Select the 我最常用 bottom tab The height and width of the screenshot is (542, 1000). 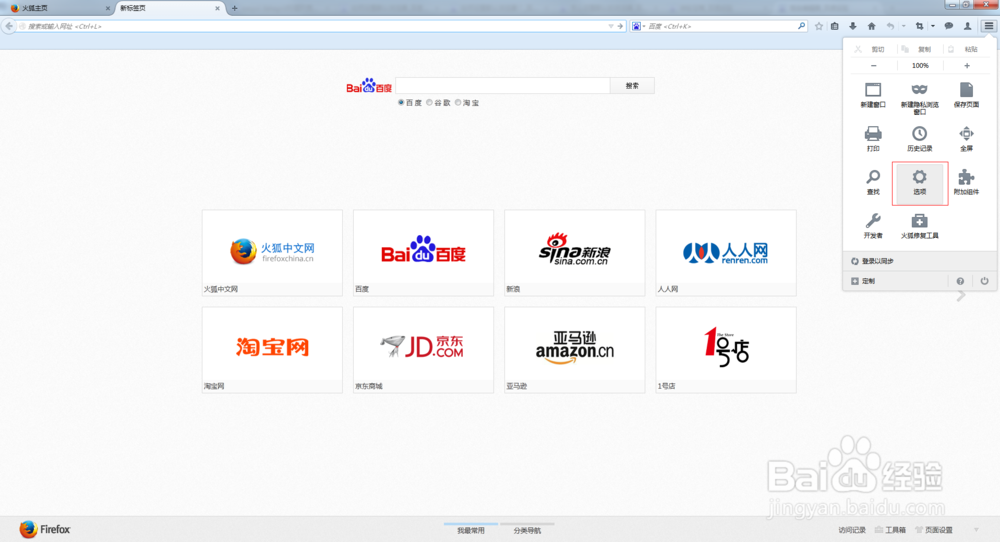click(x=471, y=530)
